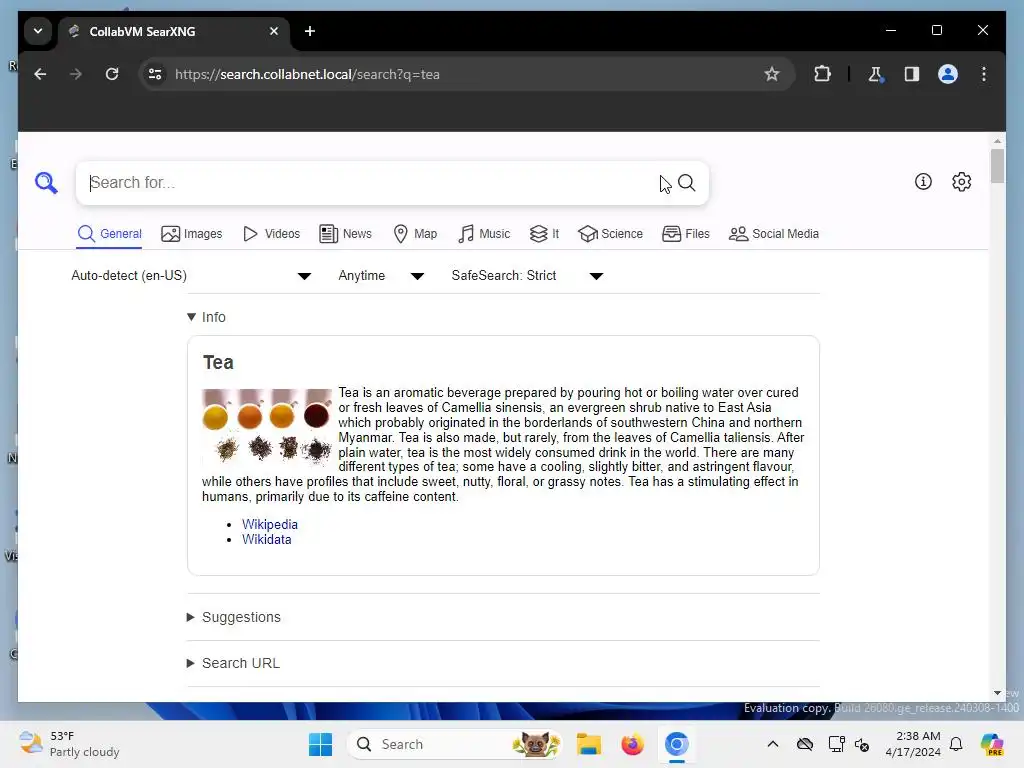Open the weather widget on taskbar
The width and height of the screenshot is (1024, 768).
tap(69, 744)
